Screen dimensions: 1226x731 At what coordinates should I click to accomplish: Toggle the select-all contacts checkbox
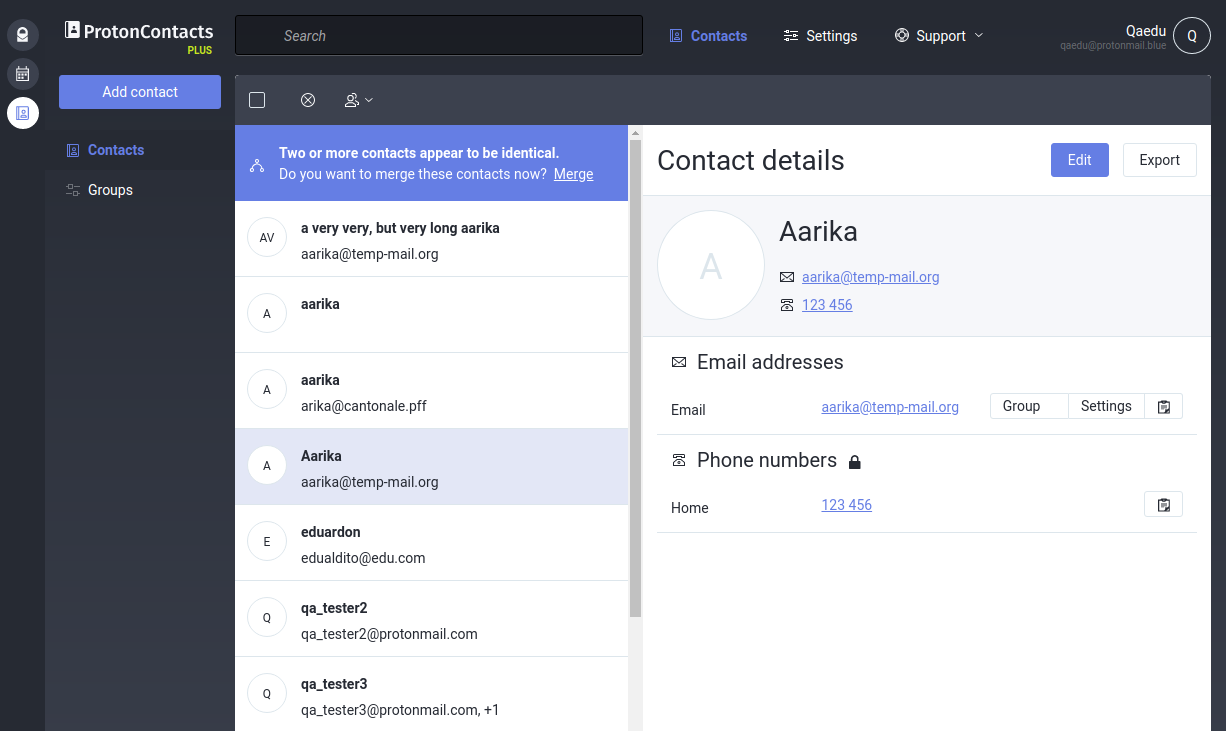(257, 99)
